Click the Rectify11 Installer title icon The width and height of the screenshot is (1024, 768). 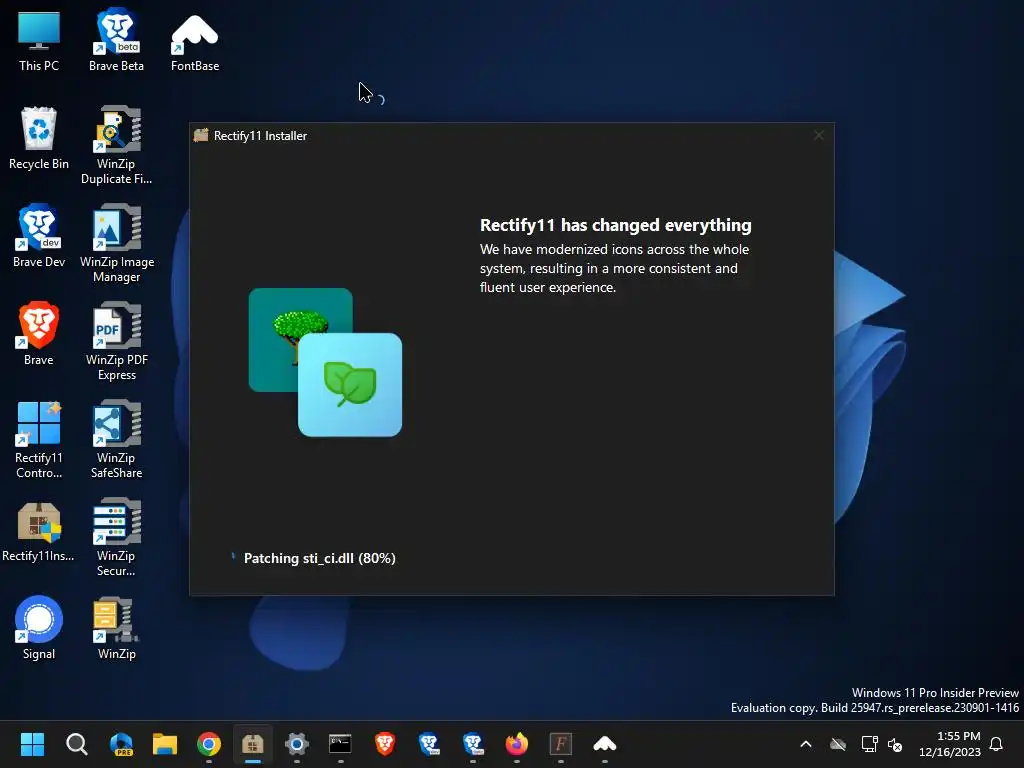201,135
